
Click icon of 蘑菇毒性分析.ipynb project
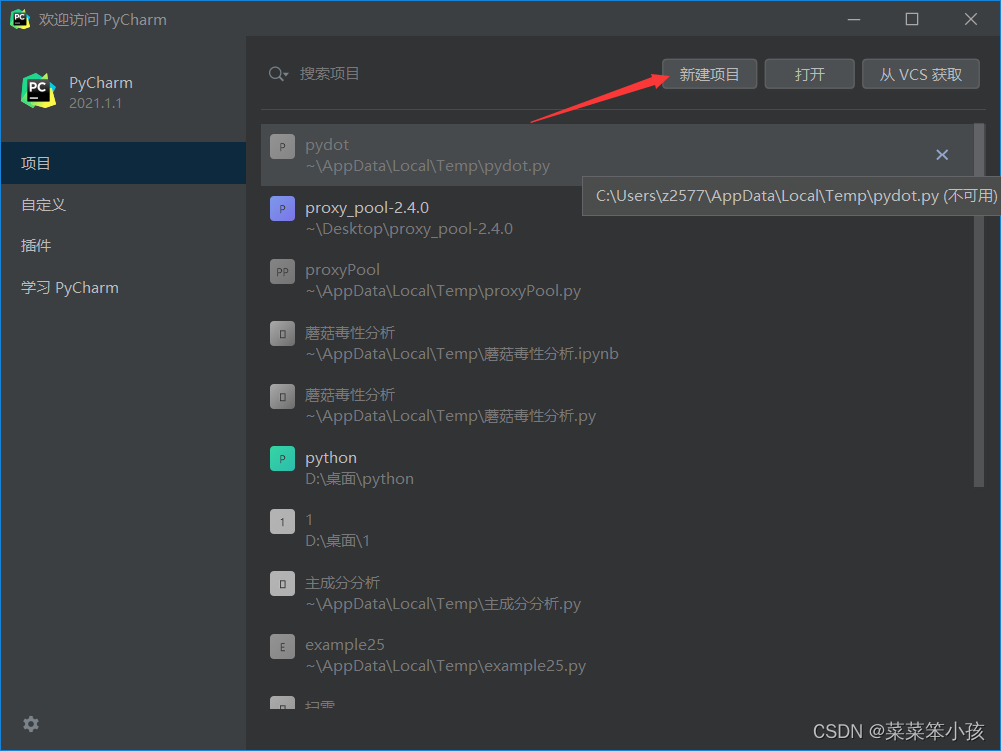click(x=282, y=334)
